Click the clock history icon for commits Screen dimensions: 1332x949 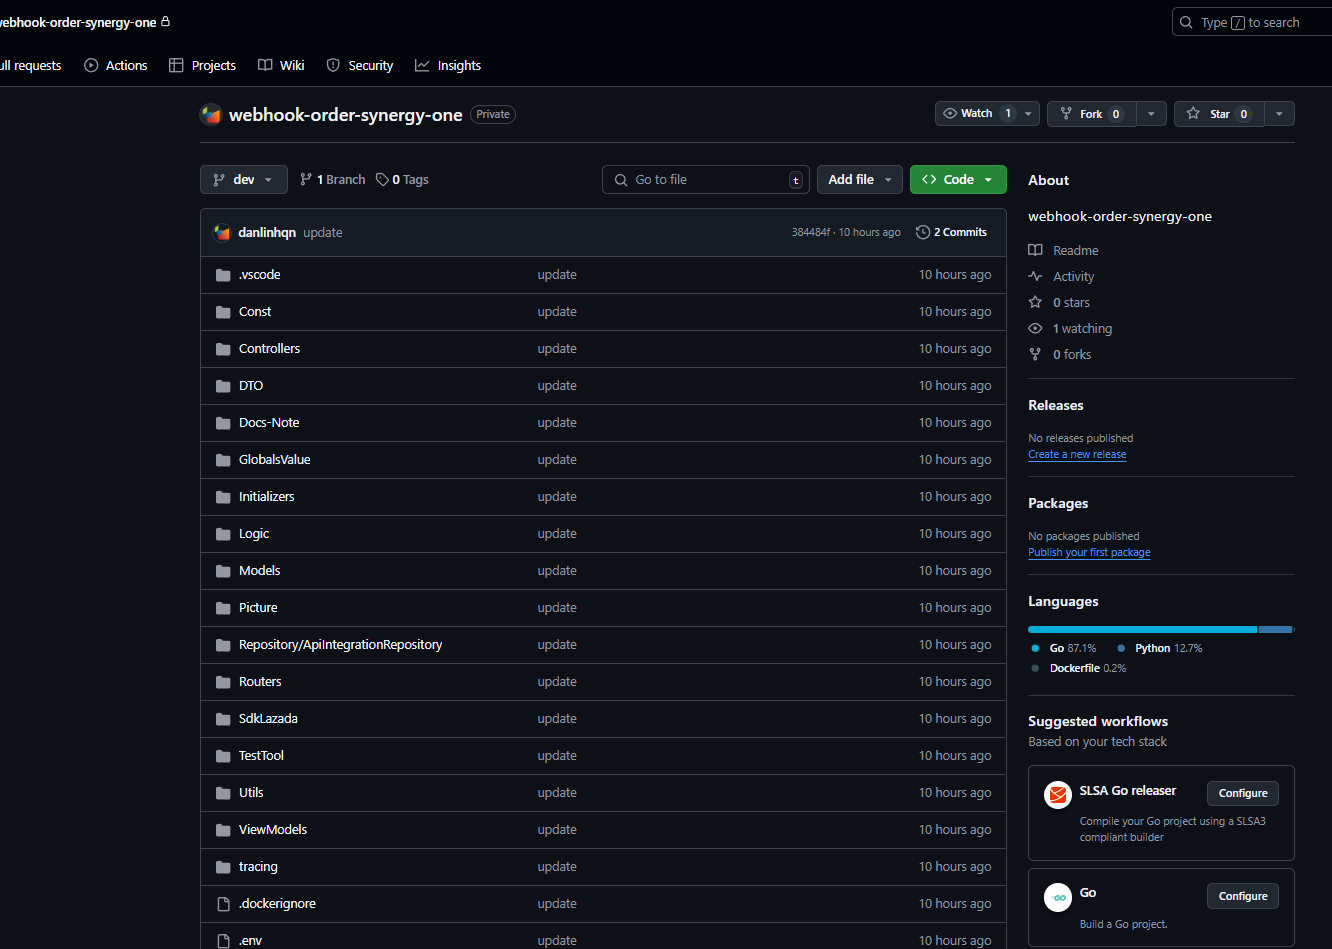[923, 232]
